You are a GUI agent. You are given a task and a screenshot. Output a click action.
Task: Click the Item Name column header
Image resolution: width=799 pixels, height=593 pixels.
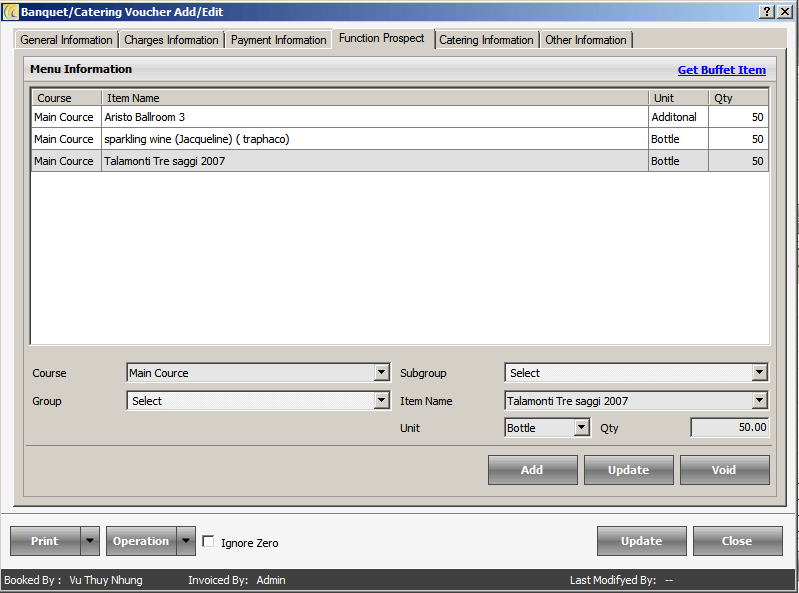[x=375, y=98]
